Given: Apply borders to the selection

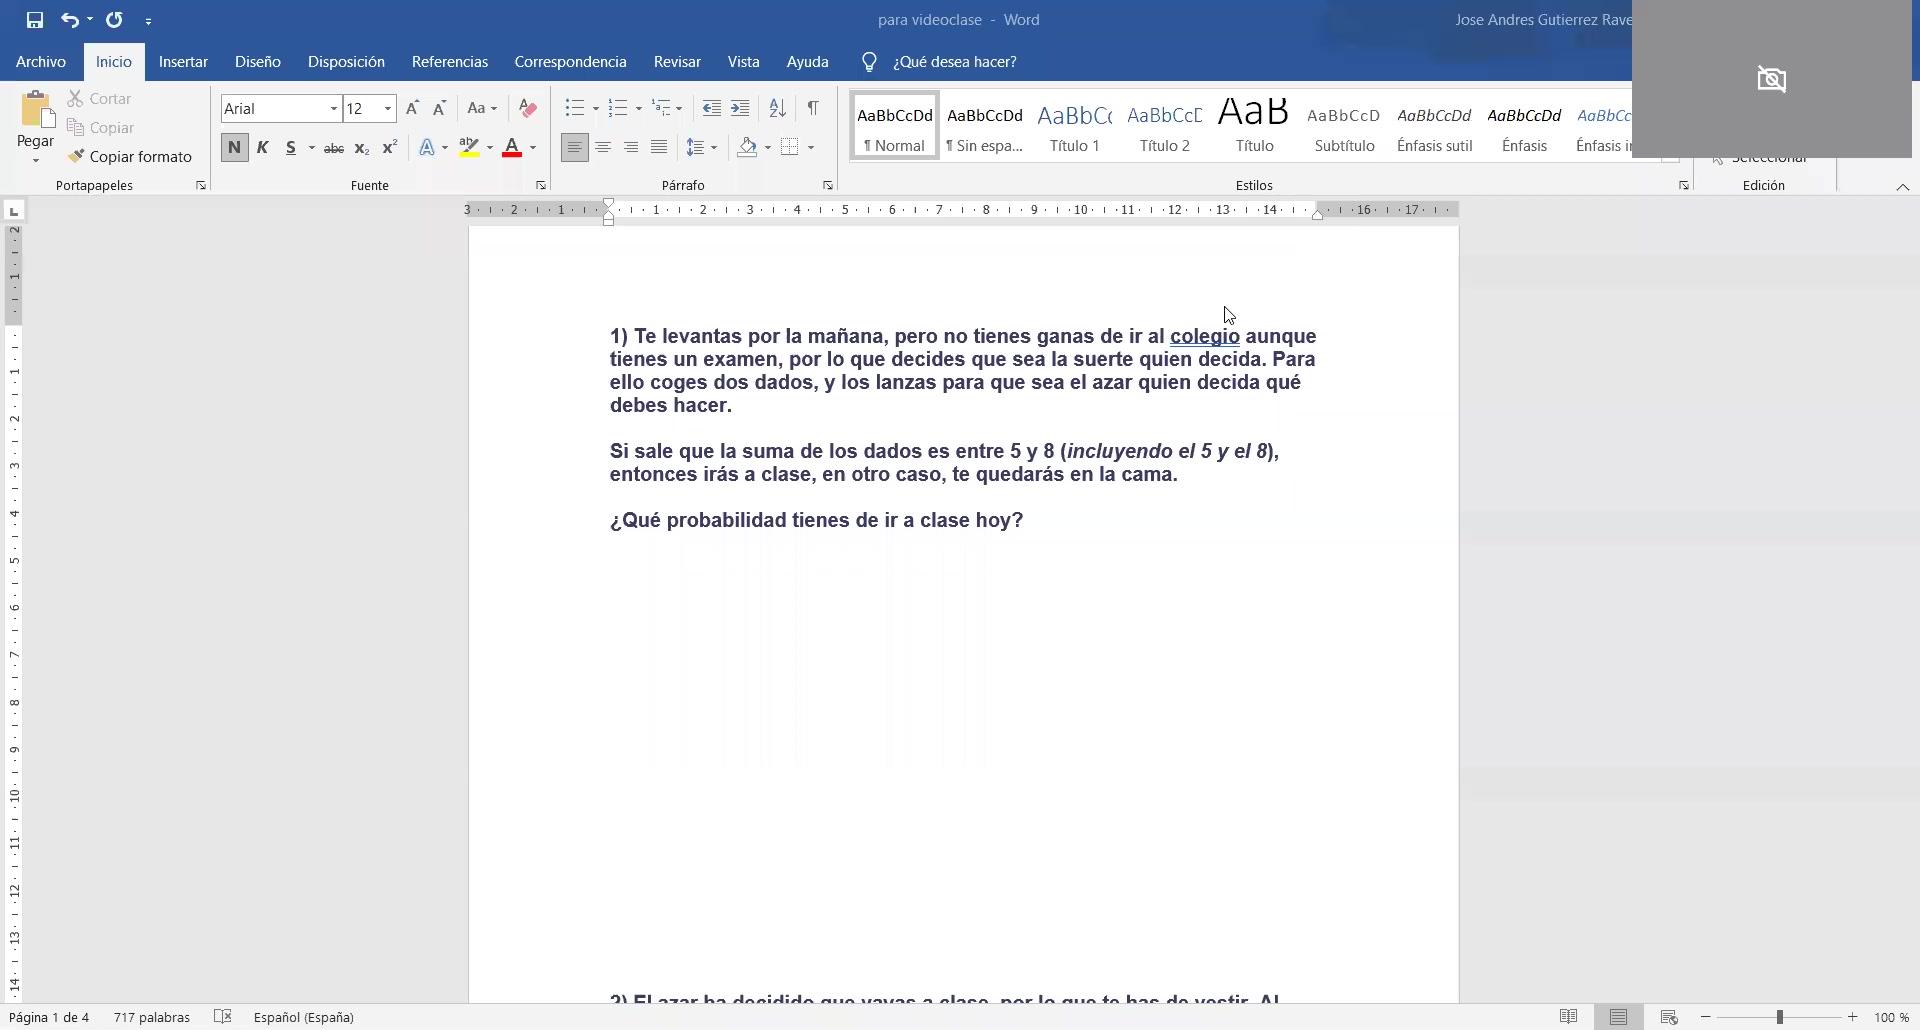Looking at the screenshot, I should 789,148.
